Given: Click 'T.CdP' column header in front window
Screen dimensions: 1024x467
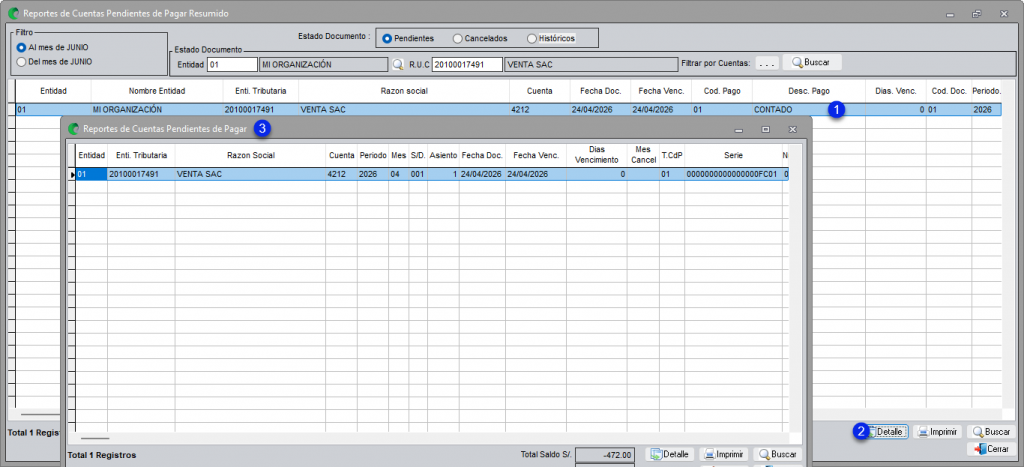Looking at the screenshot, I should point(672,155).
